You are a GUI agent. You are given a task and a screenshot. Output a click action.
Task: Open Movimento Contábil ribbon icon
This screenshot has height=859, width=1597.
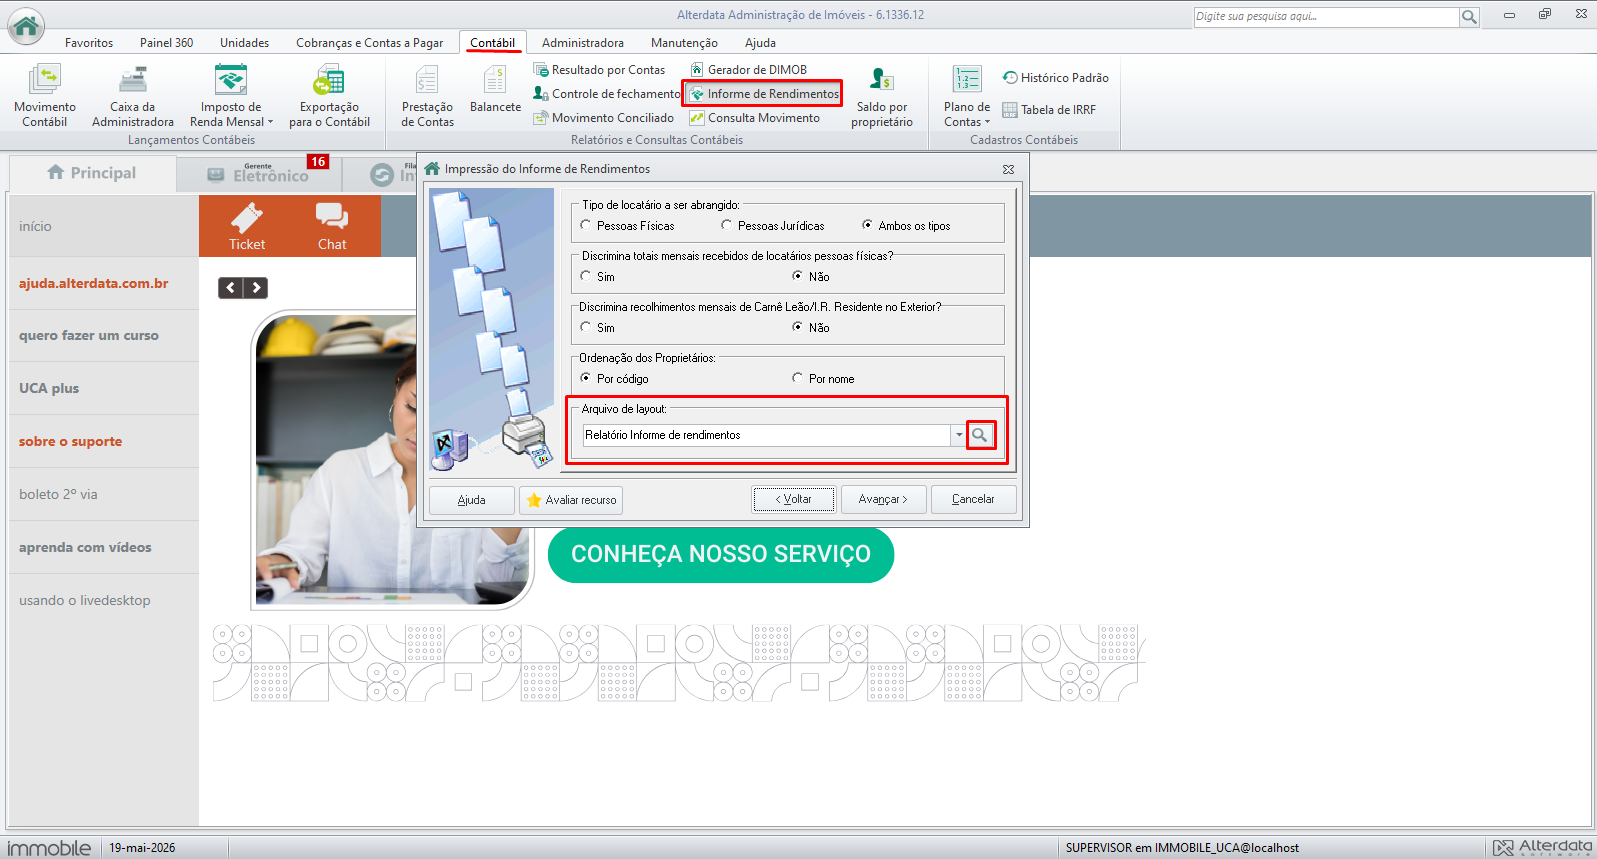pyautogui.click(x=45, y=95)
